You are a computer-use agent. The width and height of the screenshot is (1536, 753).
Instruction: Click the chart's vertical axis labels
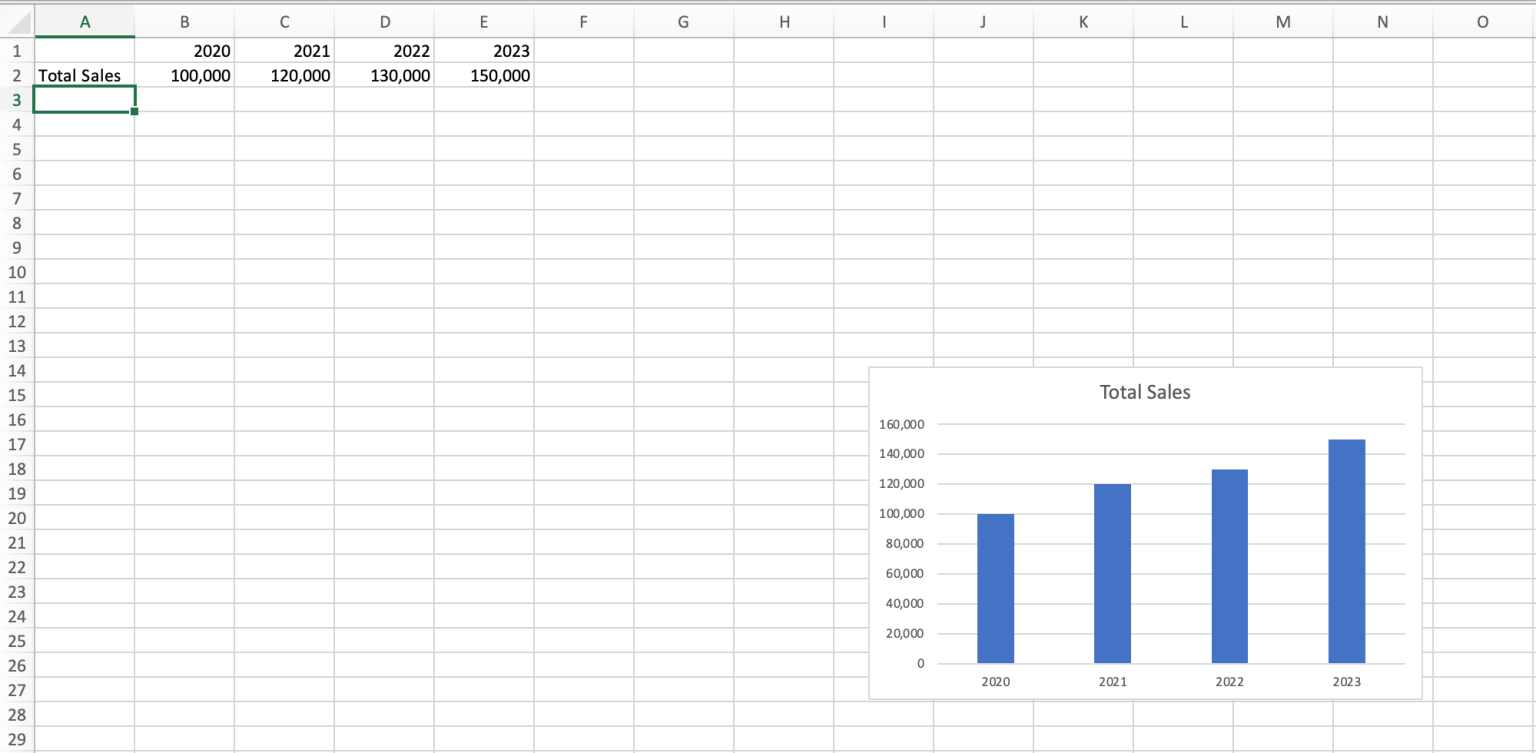[902, 543]
